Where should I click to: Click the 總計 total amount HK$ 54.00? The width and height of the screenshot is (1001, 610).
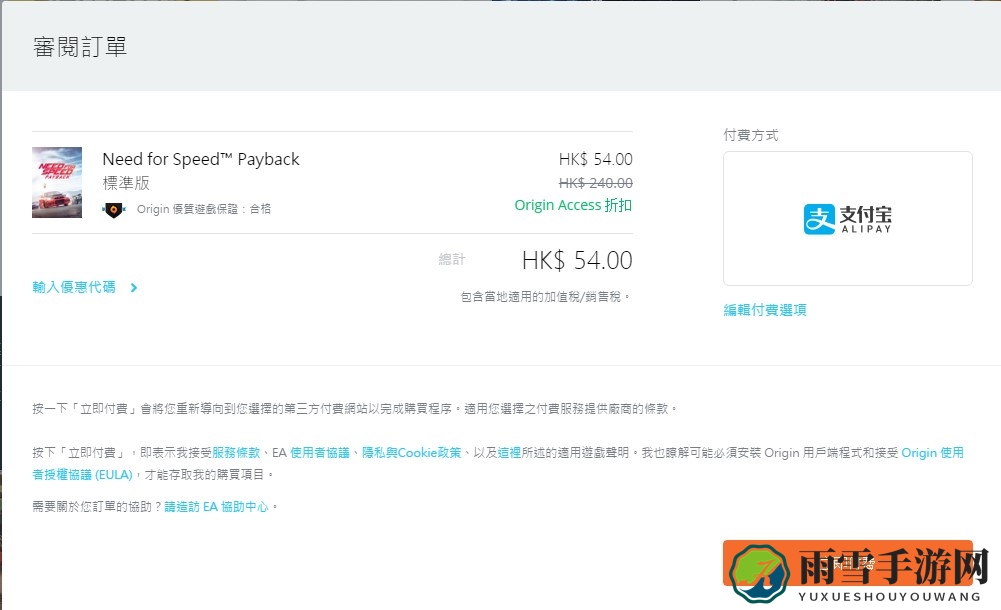pyautogui.click(x=577, y=260)
